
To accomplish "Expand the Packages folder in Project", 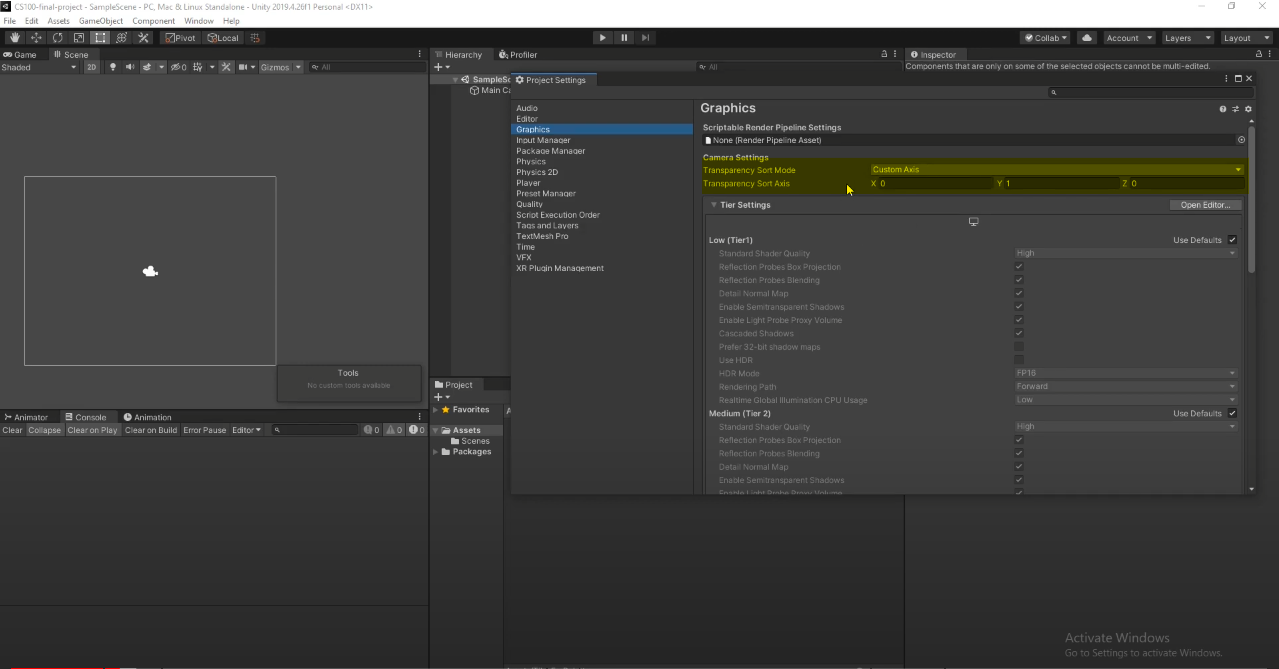I will (x=436, y=452).
